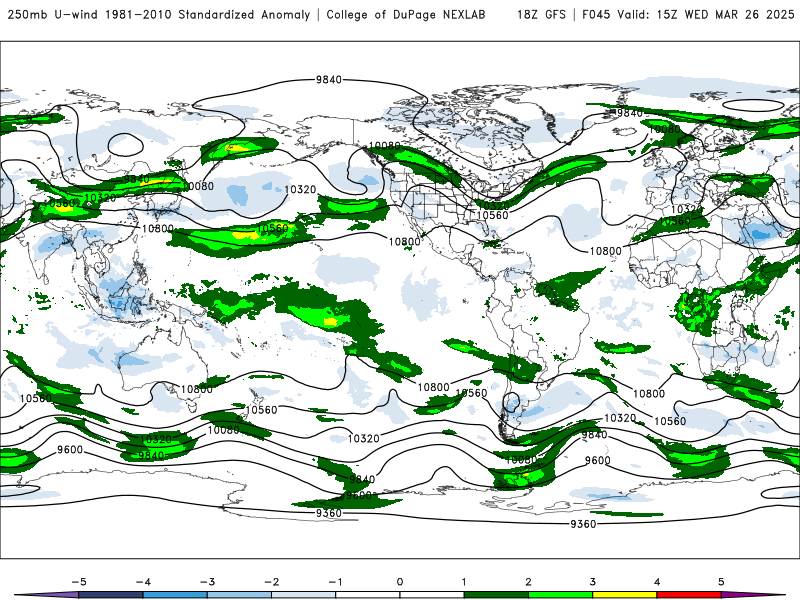Click the '3' colorbar tick label
The width and height of the screenshot is (800, 600).
pyautogui.click(x=592, y=582)
